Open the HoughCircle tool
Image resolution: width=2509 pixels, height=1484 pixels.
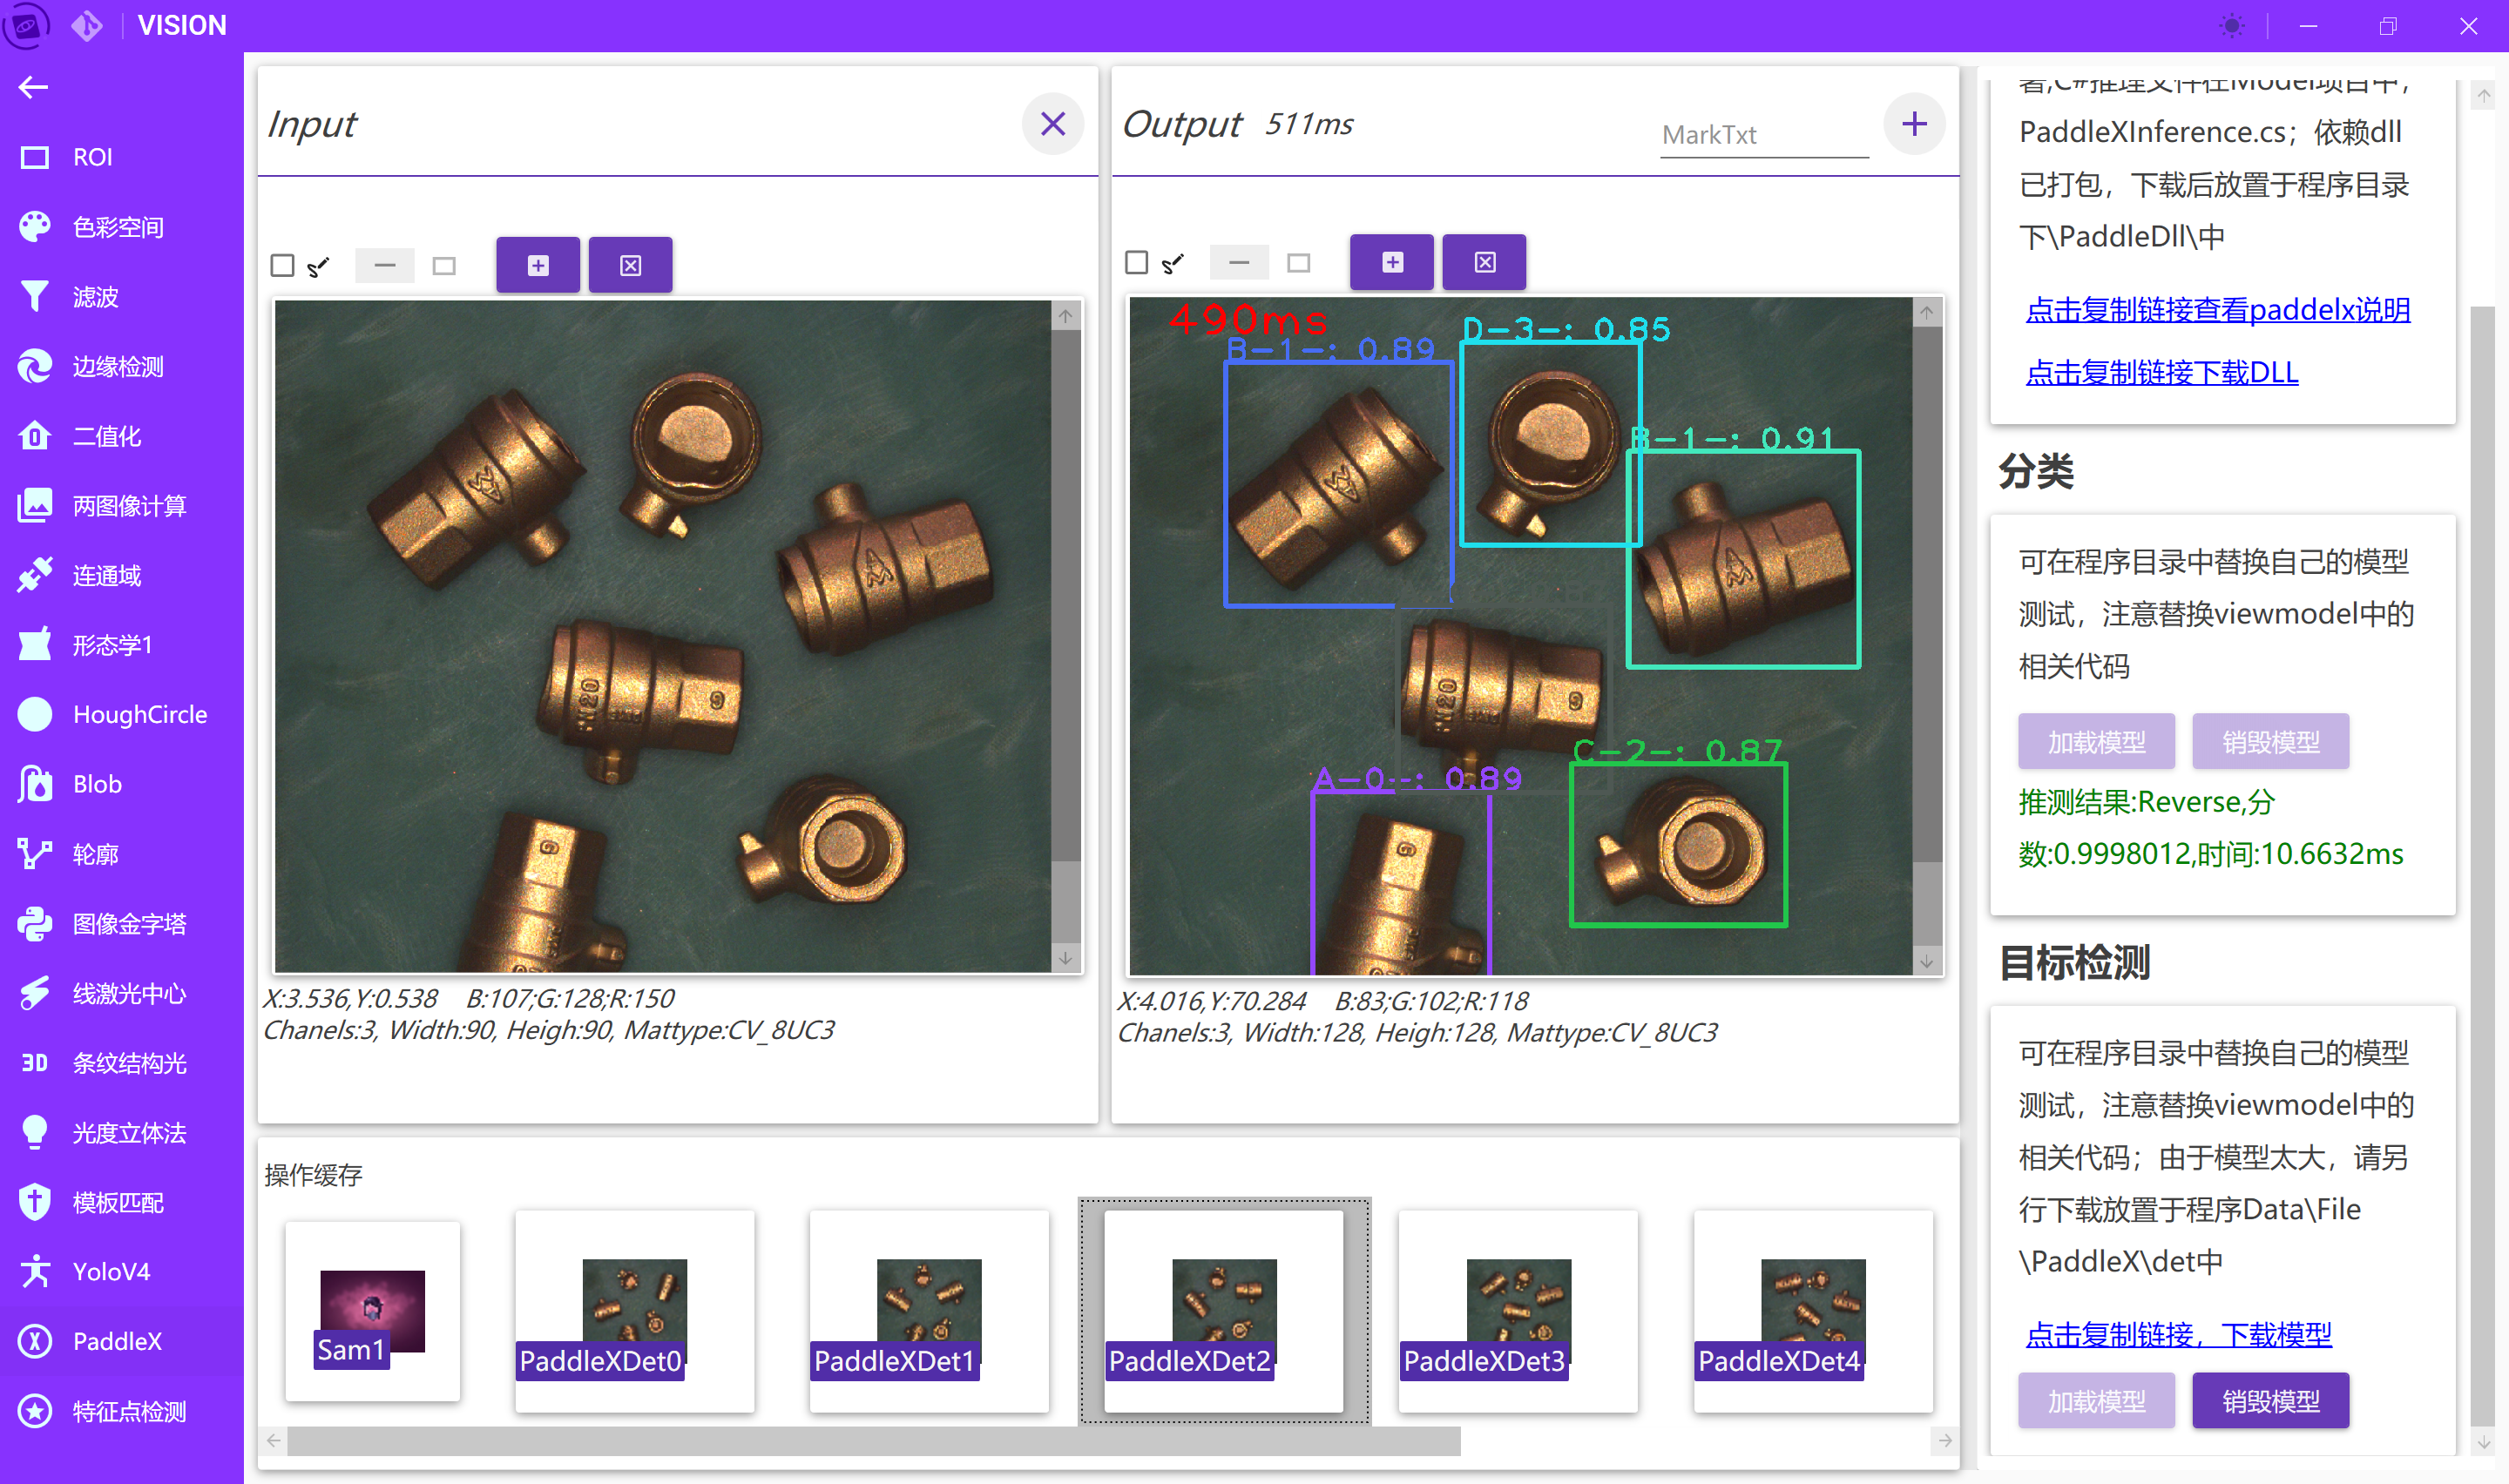pos(139,714)
